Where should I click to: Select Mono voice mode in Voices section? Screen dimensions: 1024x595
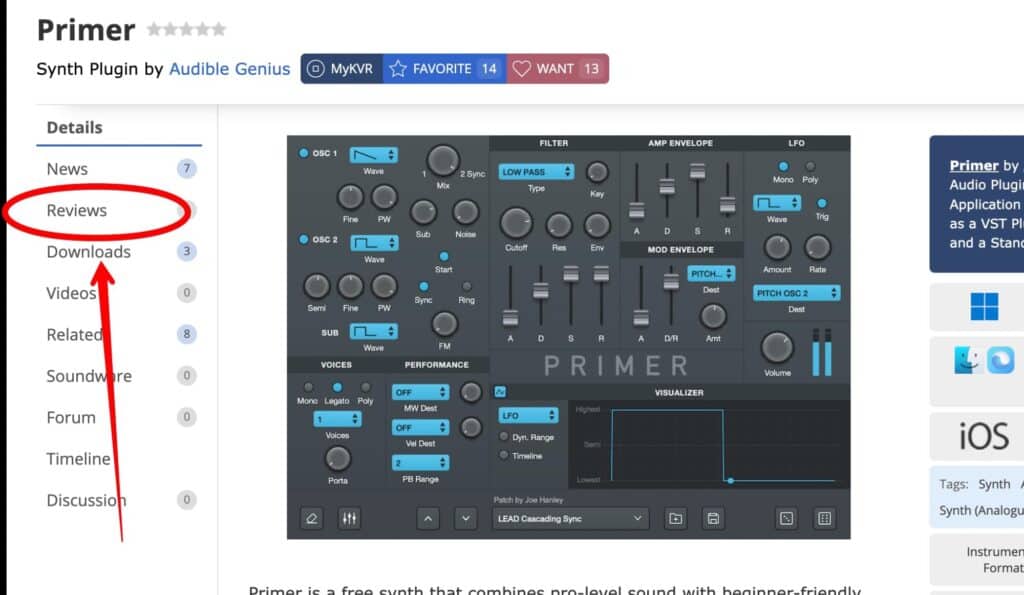click(x=308, y=387)
